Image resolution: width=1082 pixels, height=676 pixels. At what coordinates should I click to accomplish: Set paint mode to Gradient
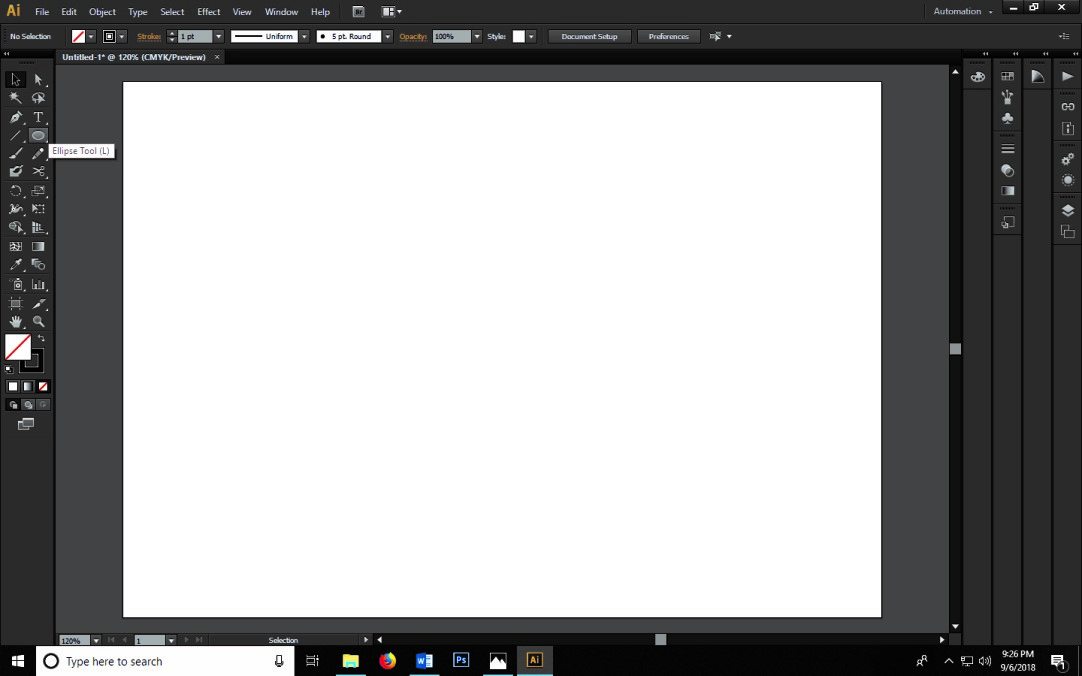[x=28, y=386]
